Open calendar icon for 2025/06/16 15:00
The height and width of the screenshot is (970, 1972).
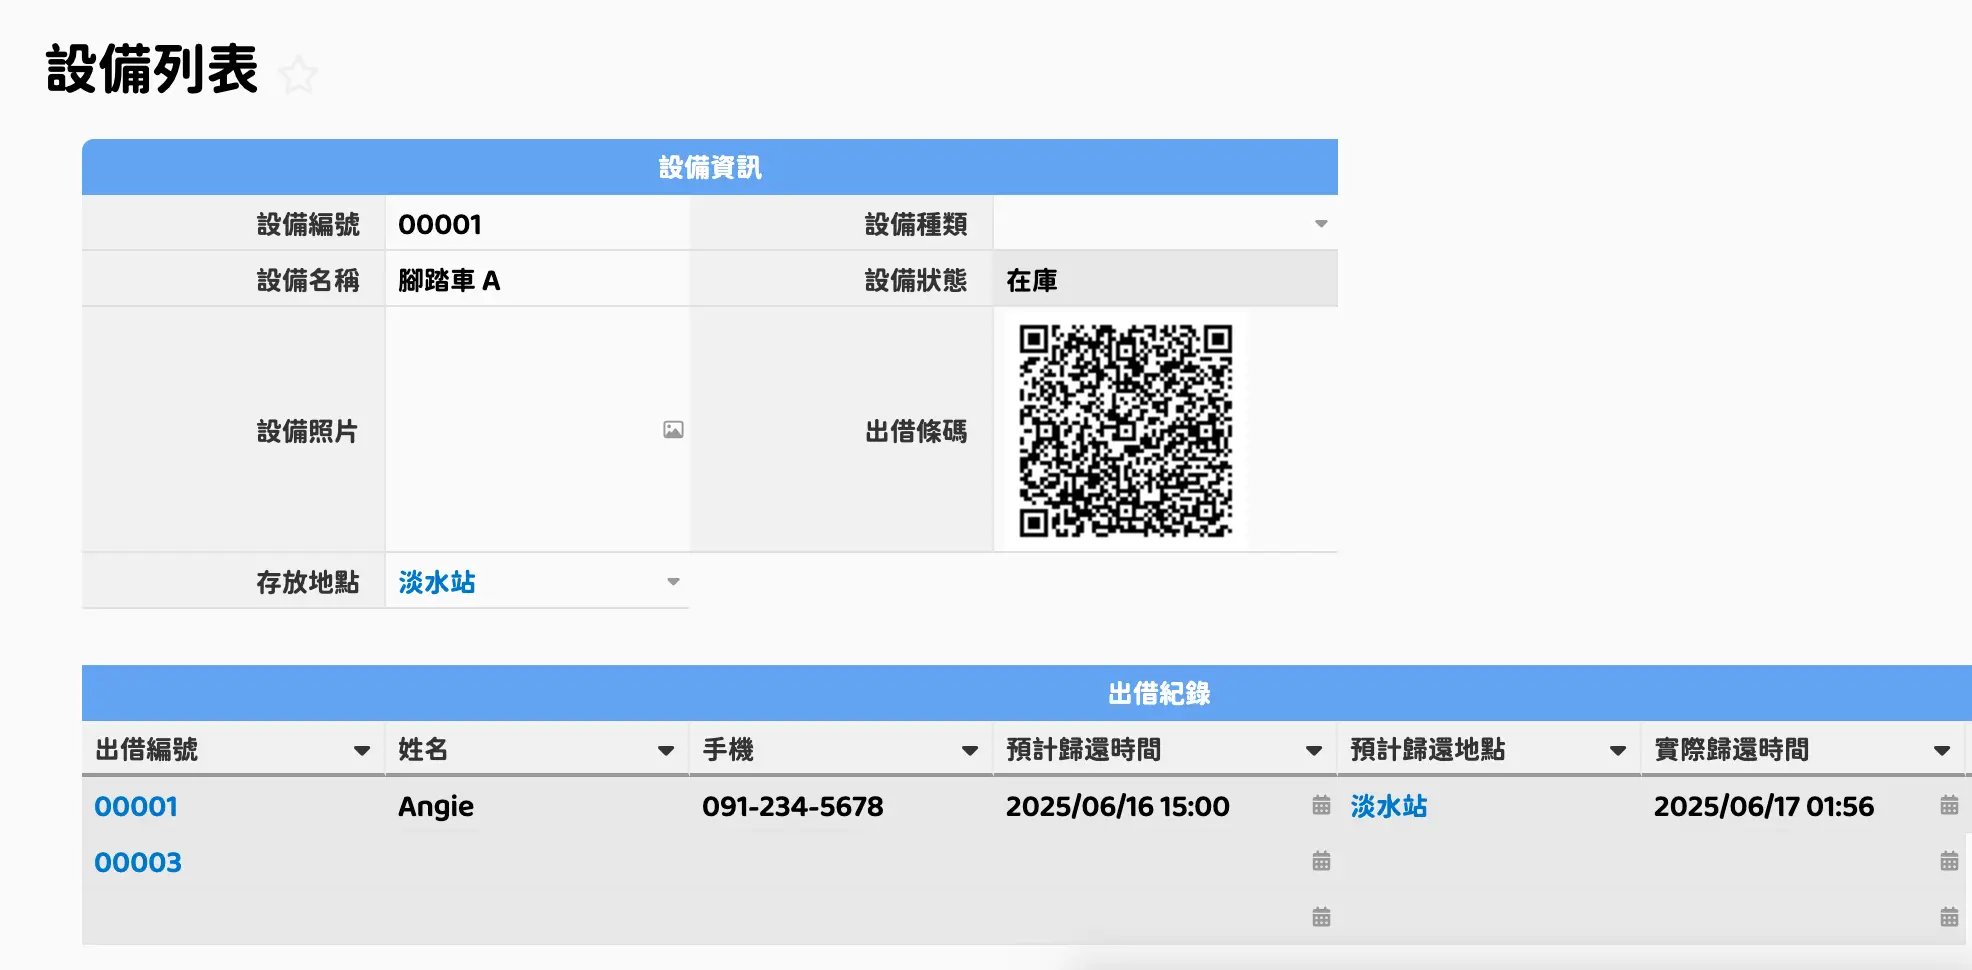pyautogui.click(x=1321, y=805)
